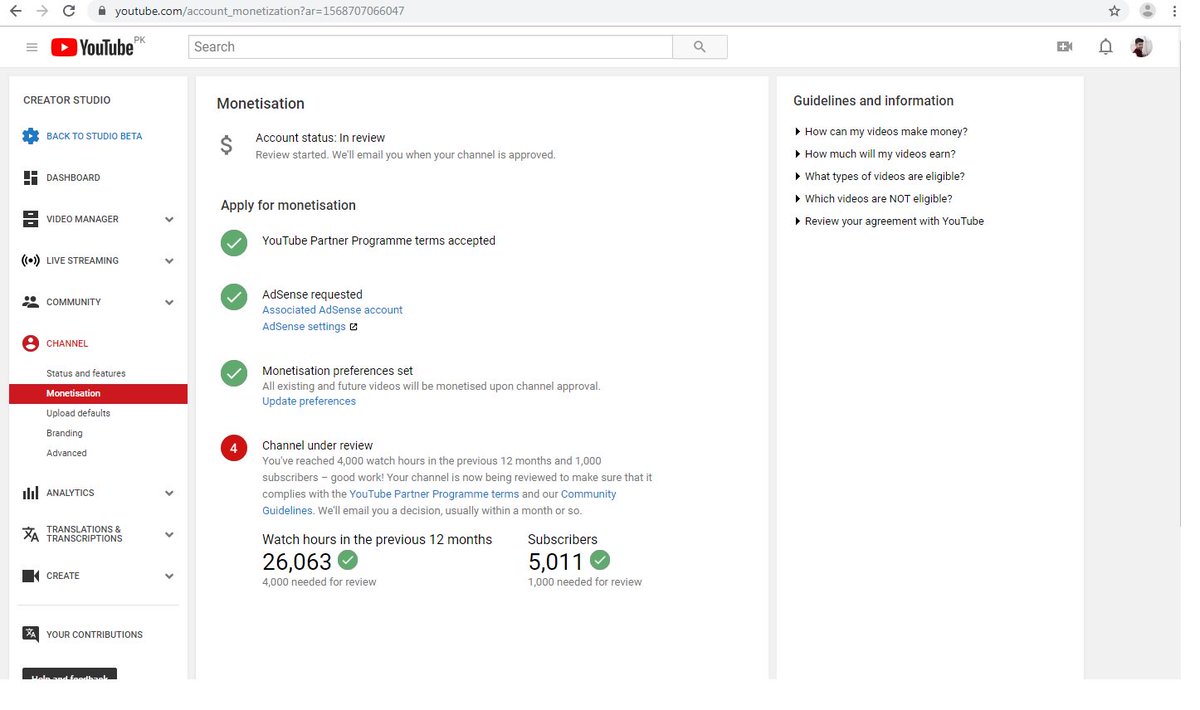Click the Channel person icon
Image resolution: width=1200 pixels, height=710 pixels.
pyautogui.click(x=30, y=343)
